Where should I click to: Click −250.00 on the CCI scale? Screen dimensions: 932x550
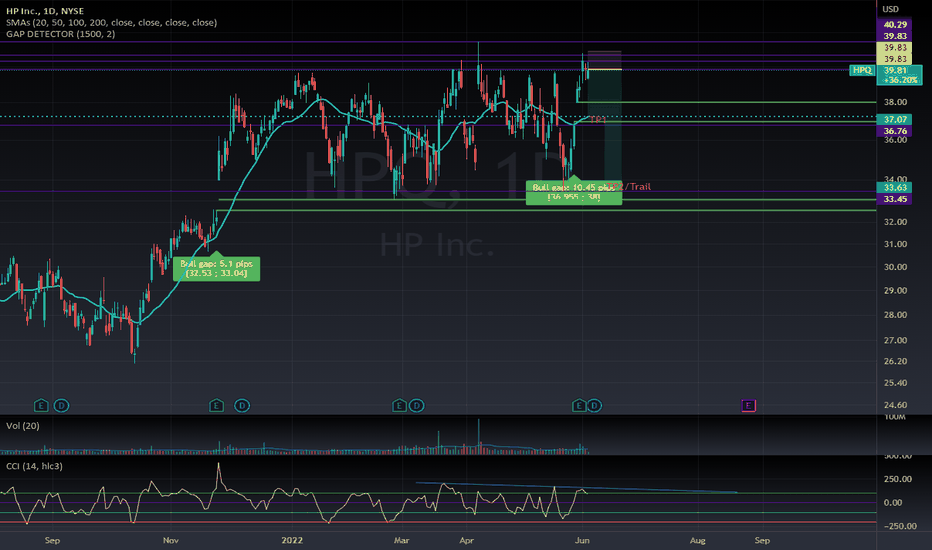tap(900, 526)
